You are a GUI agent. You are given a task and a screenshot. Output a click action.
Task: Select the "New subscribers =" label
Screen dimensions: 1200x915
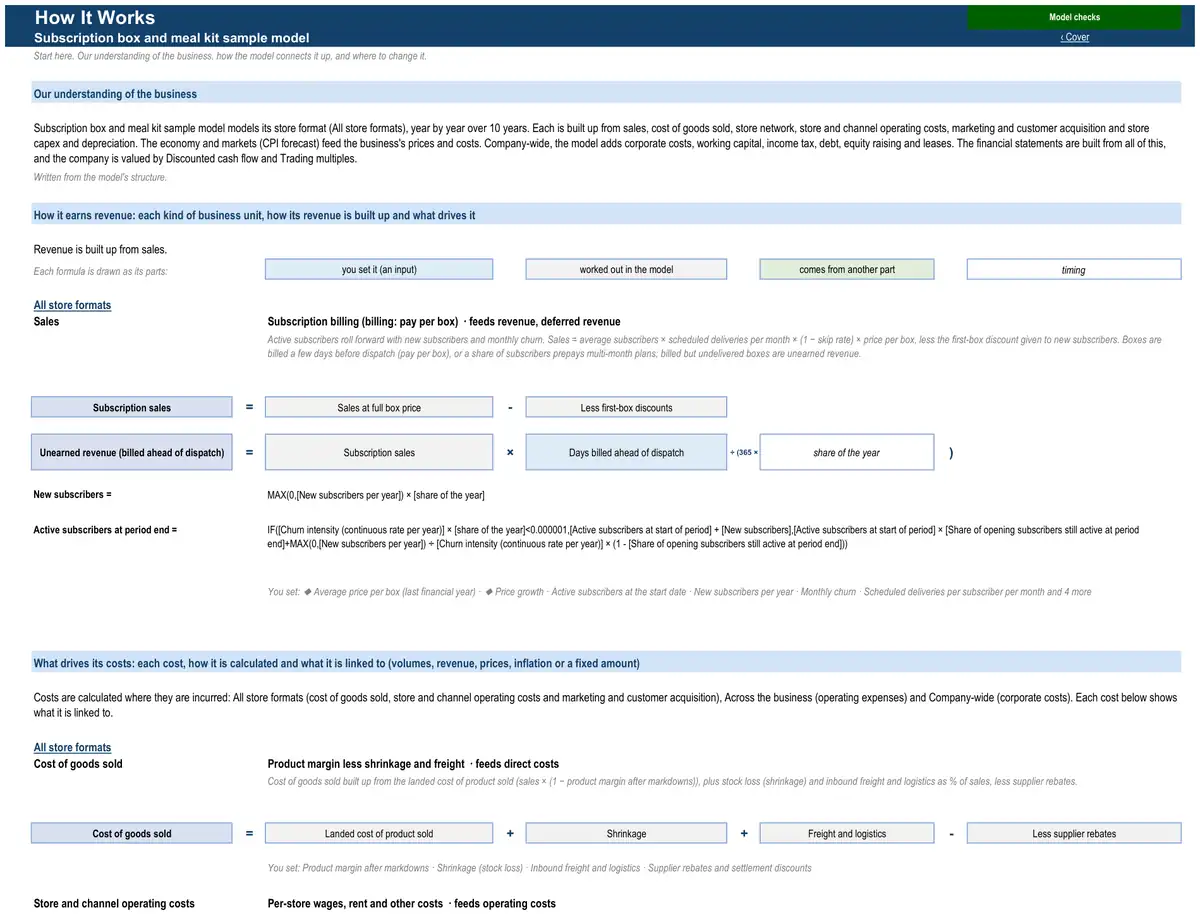[x=73, y=494]
